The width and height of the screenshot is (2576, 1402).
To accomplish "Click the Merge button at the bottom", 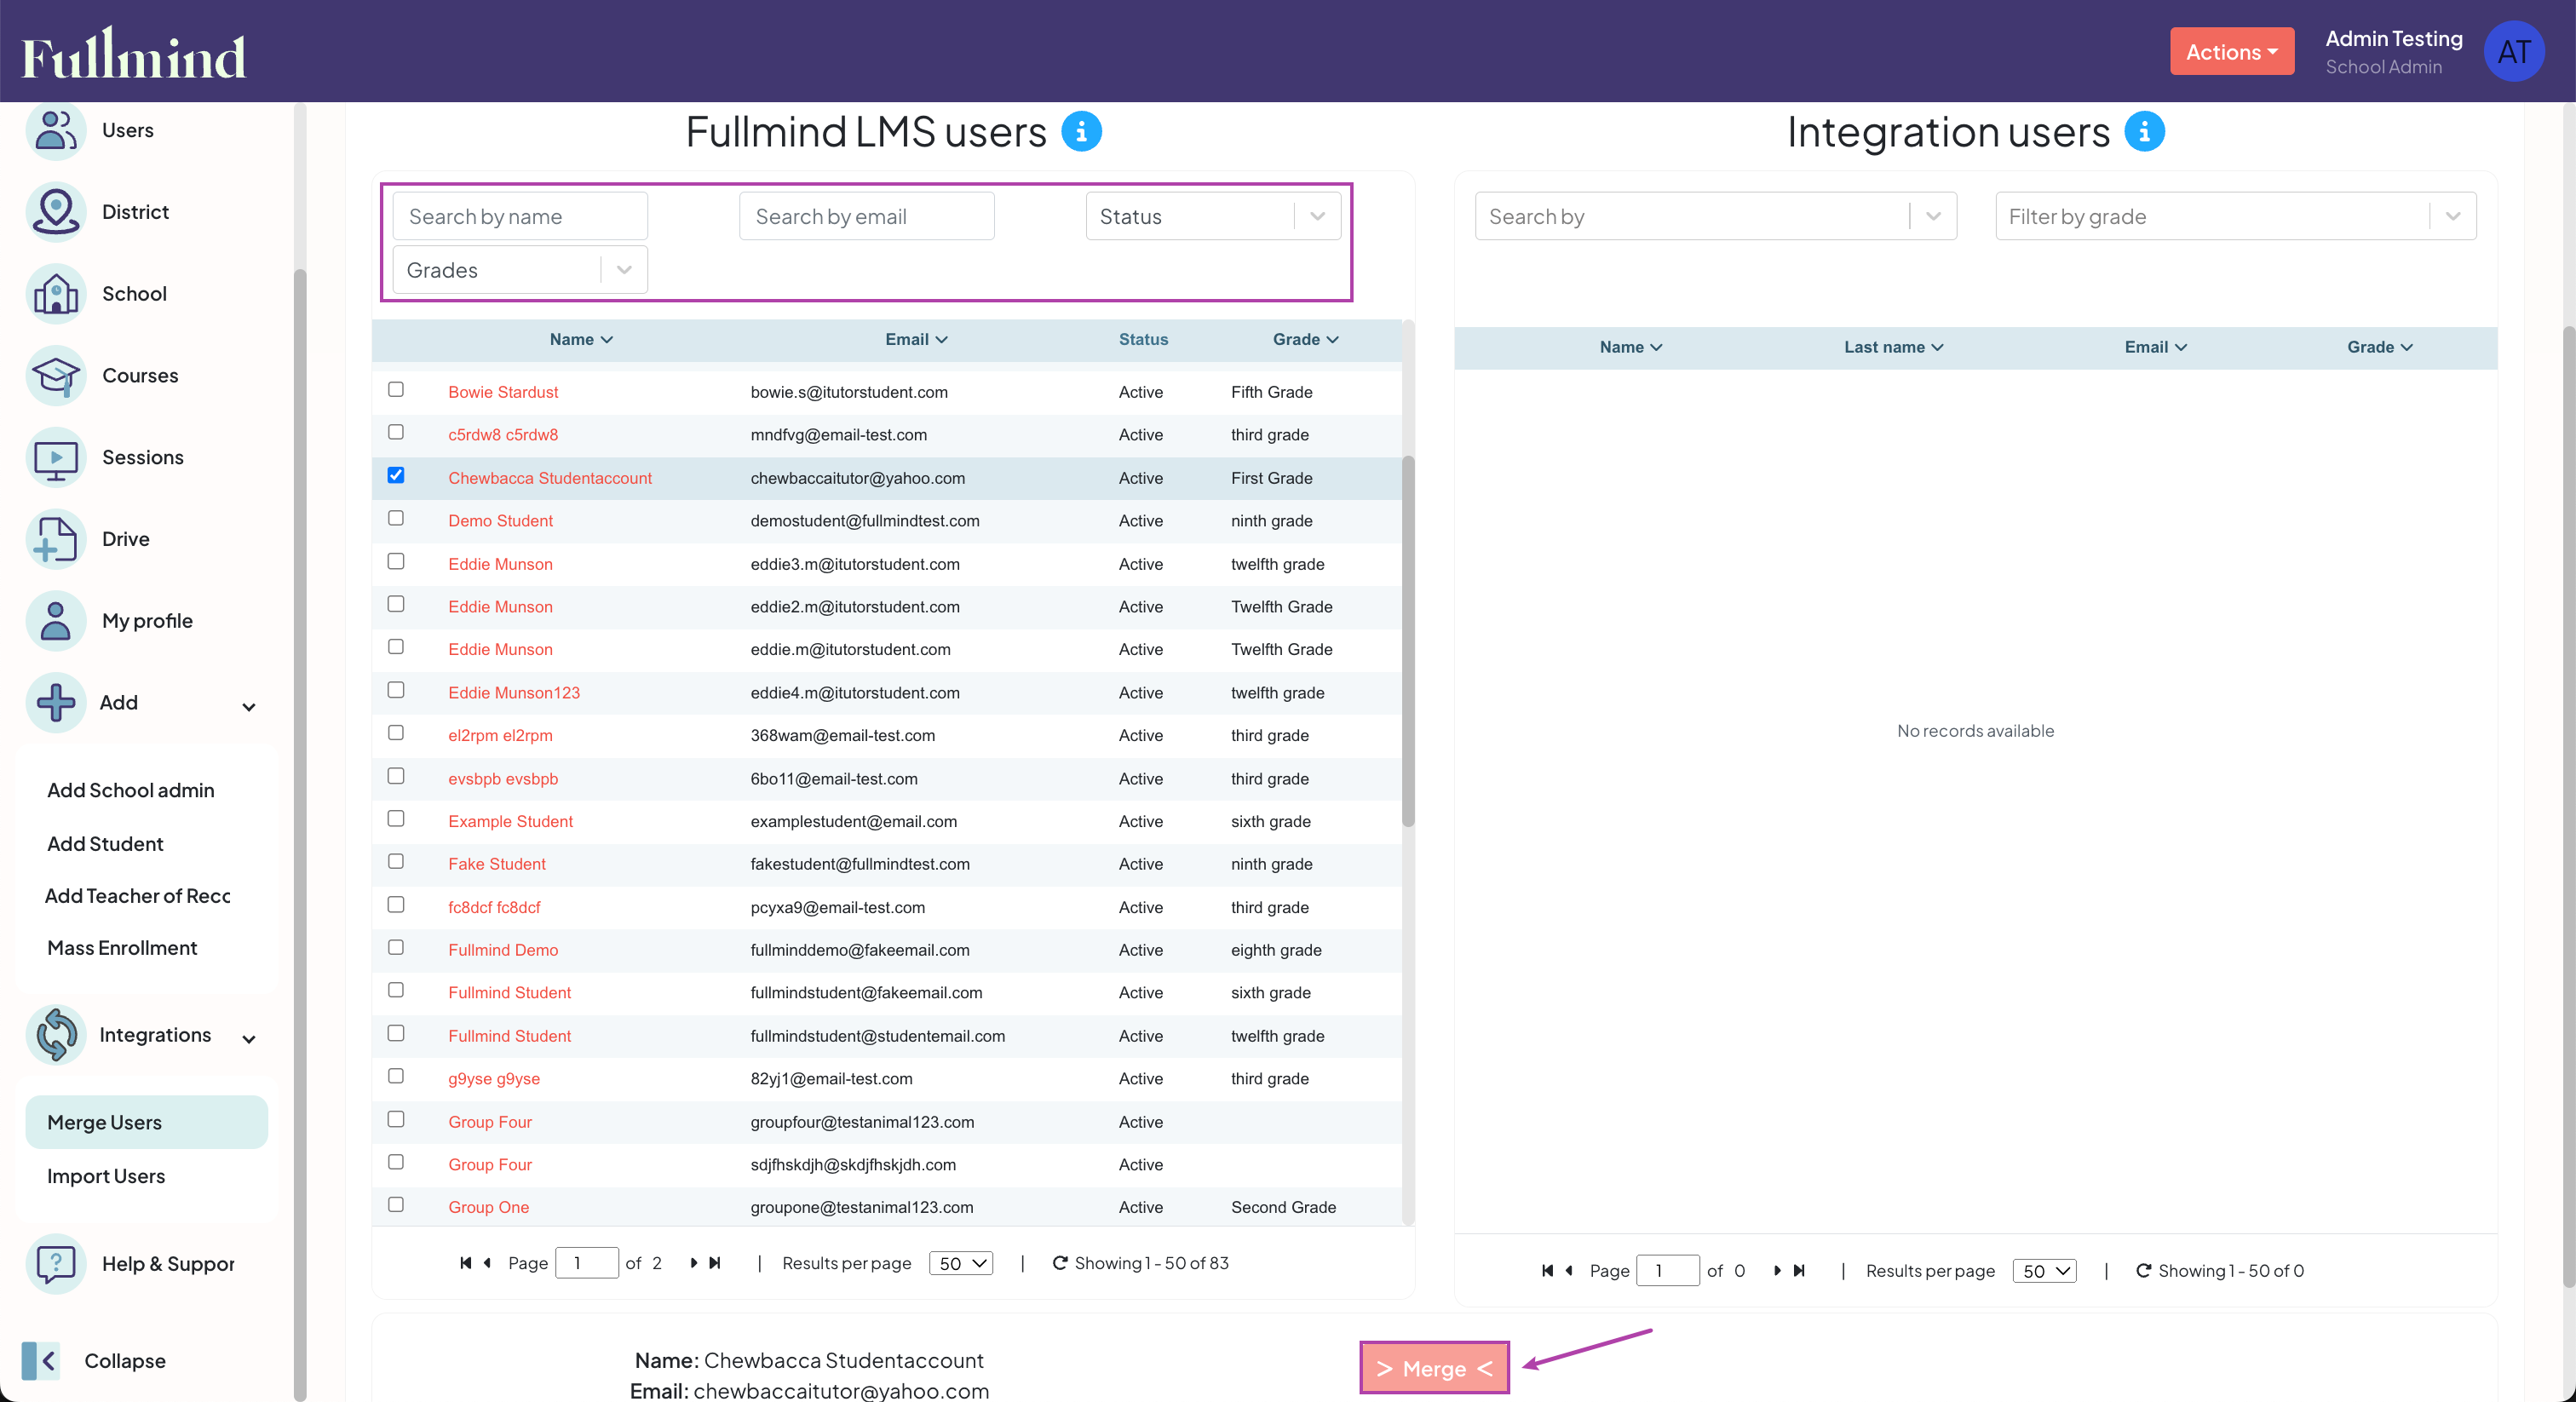I will pos(1434,1368).
